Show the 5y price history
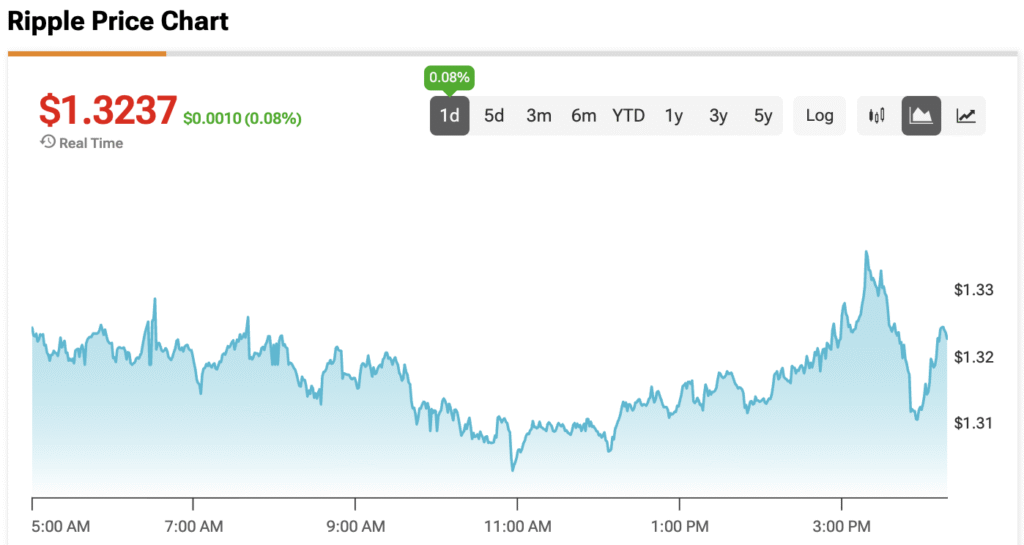 pos(763,116)
